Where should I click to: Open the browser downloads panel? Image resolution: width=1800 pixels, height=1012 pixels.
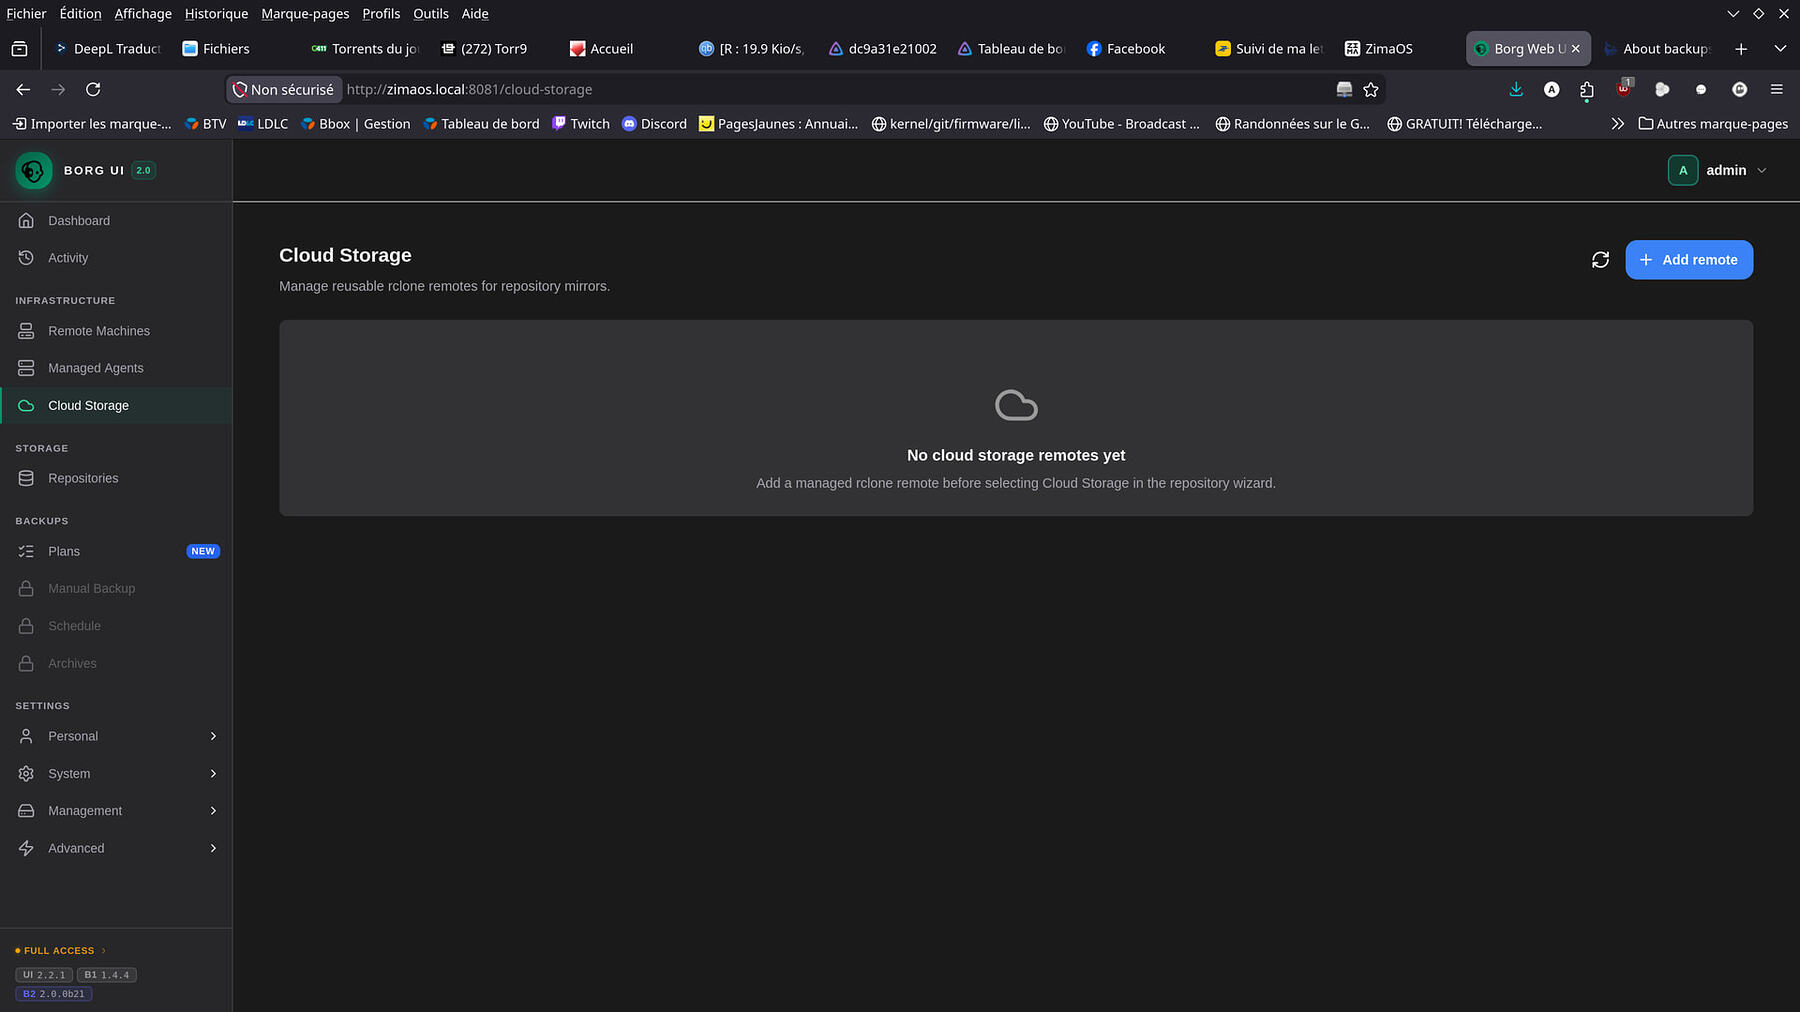(x=1516, y=90)
